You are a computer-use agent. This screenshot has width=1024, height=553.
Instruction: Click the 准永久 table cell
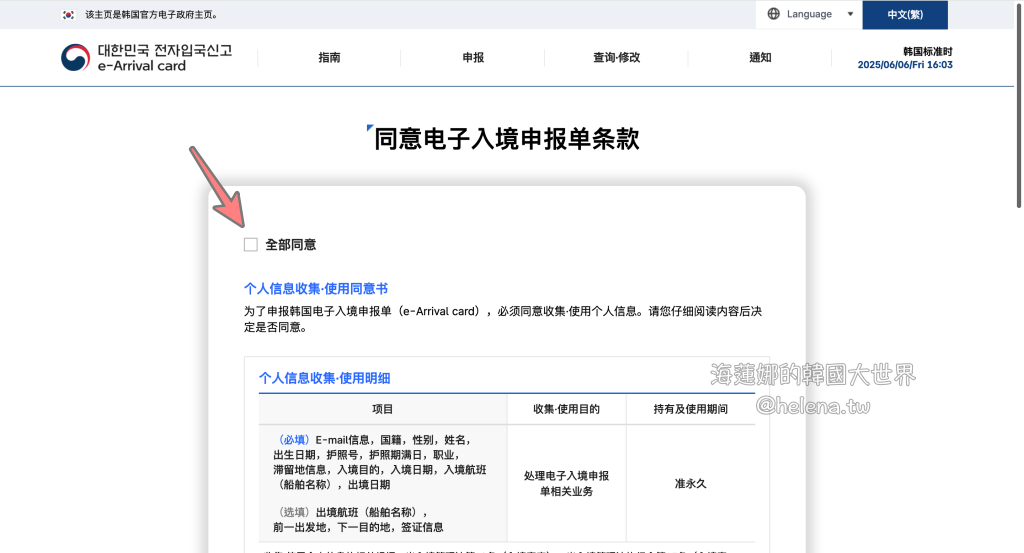pyautogui.click(x=690, y=484)
